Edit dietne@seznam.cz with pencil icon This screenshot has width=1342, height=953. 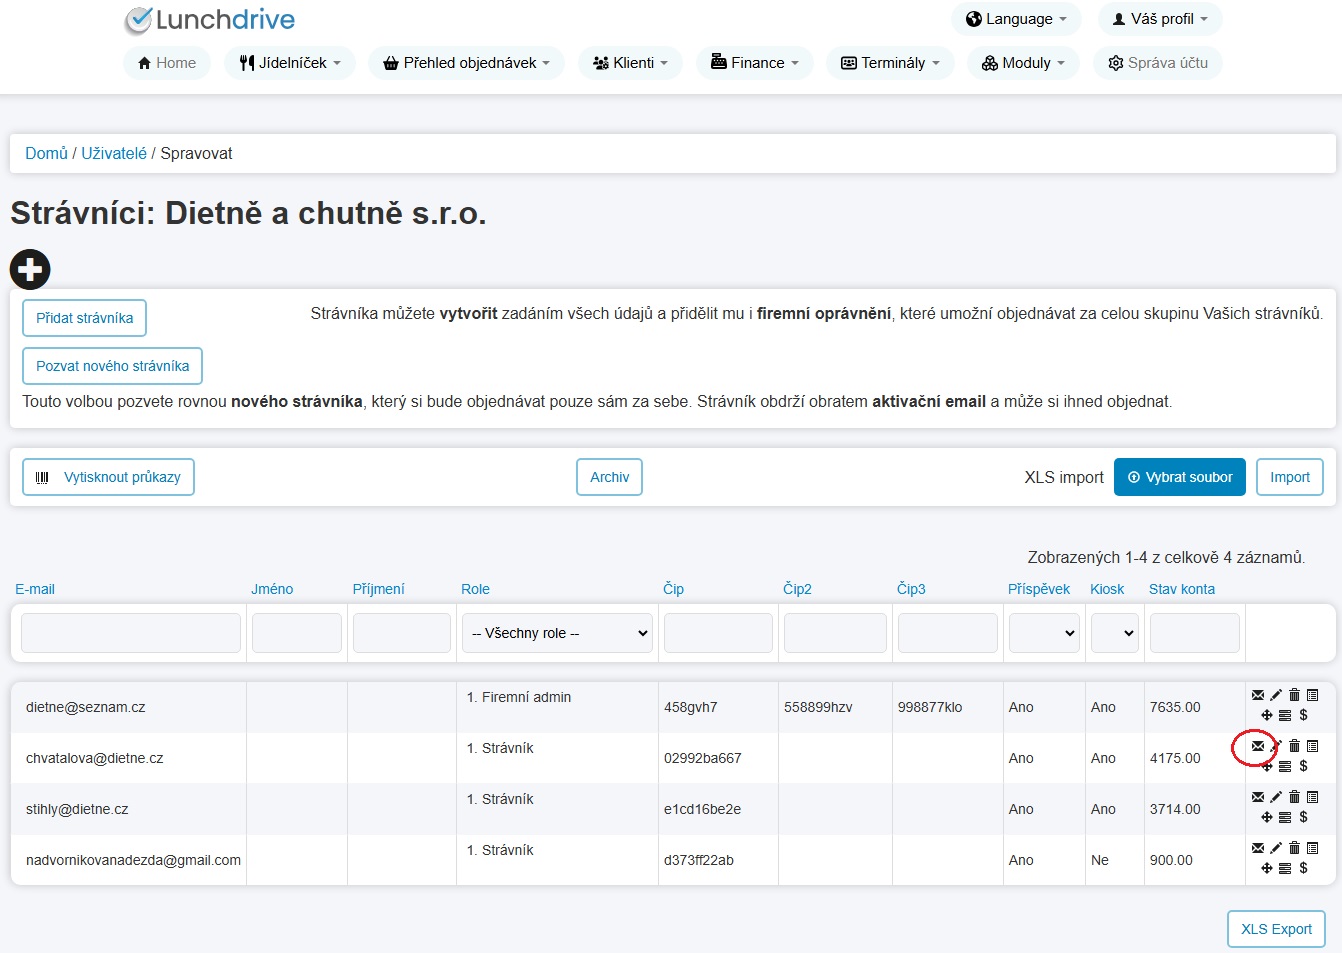[1276, 695]
